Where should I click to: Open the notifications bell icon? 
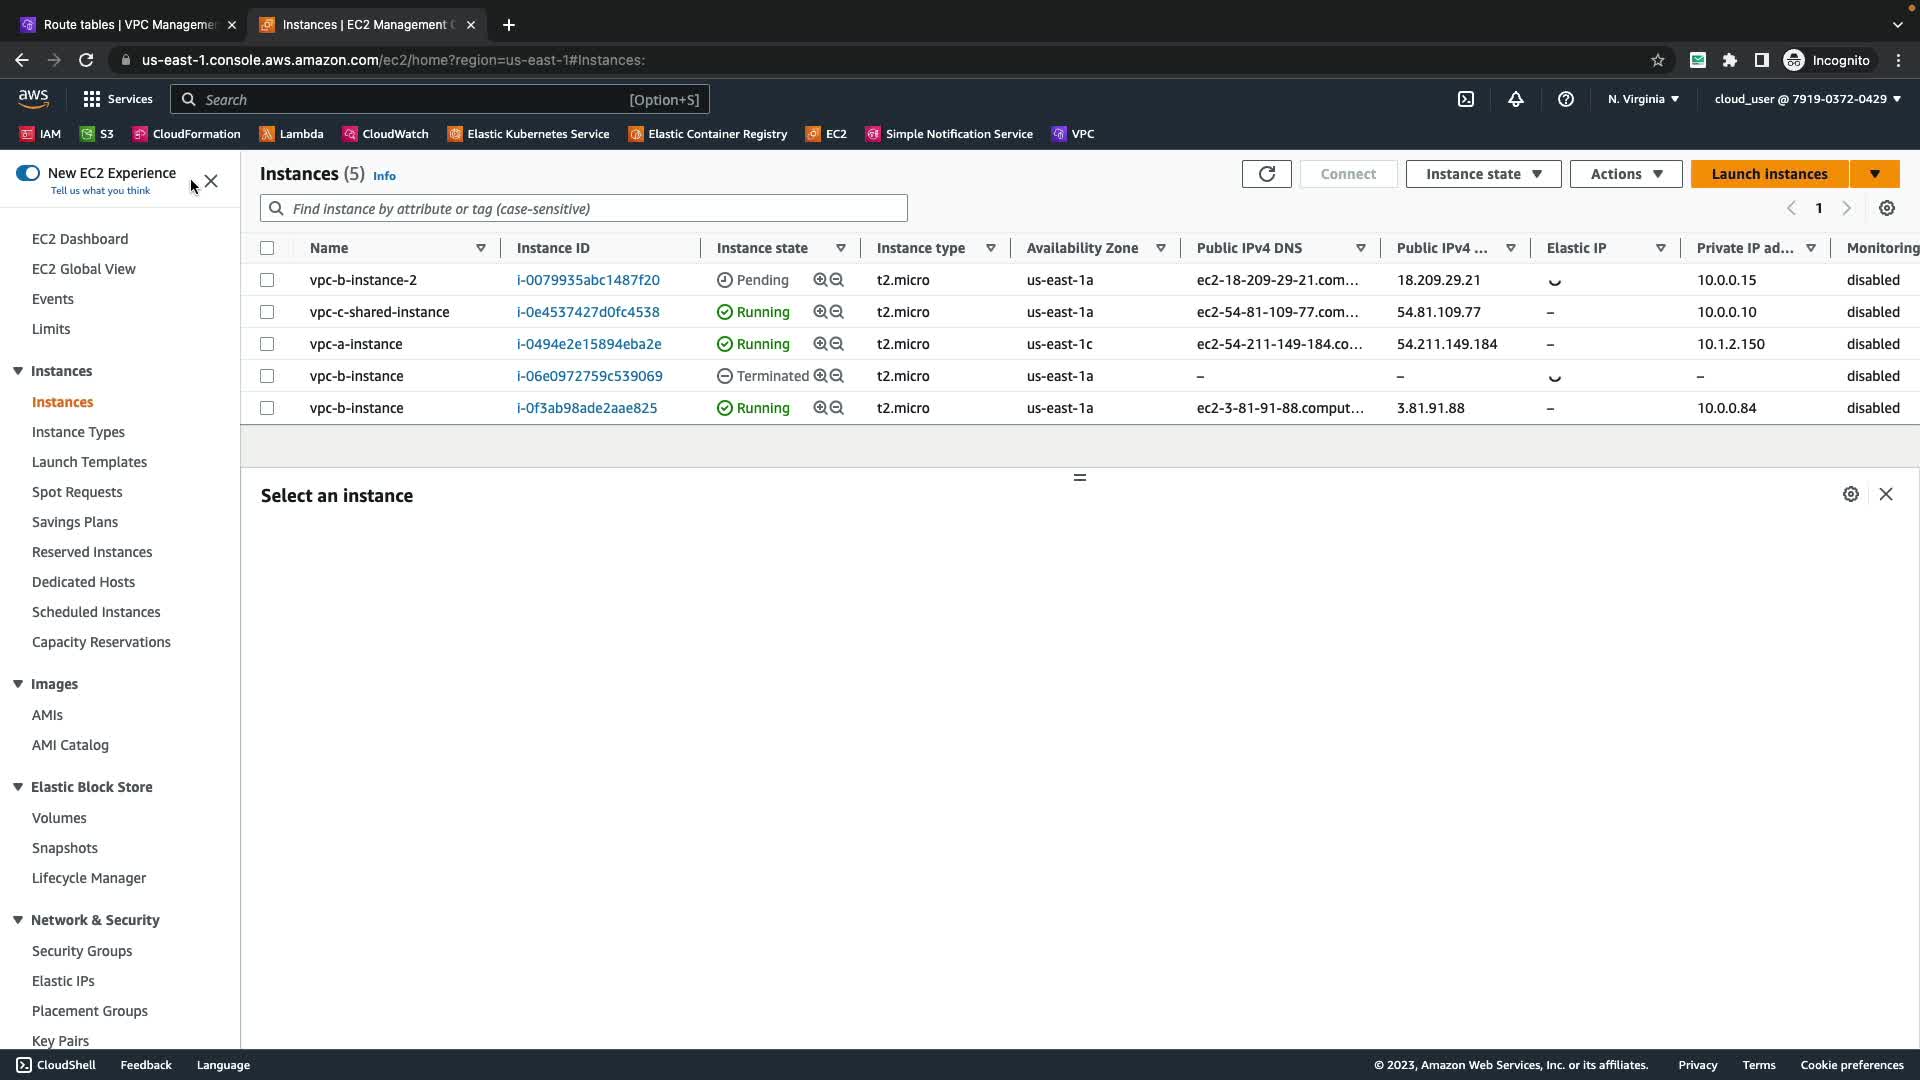point(1516,99)
